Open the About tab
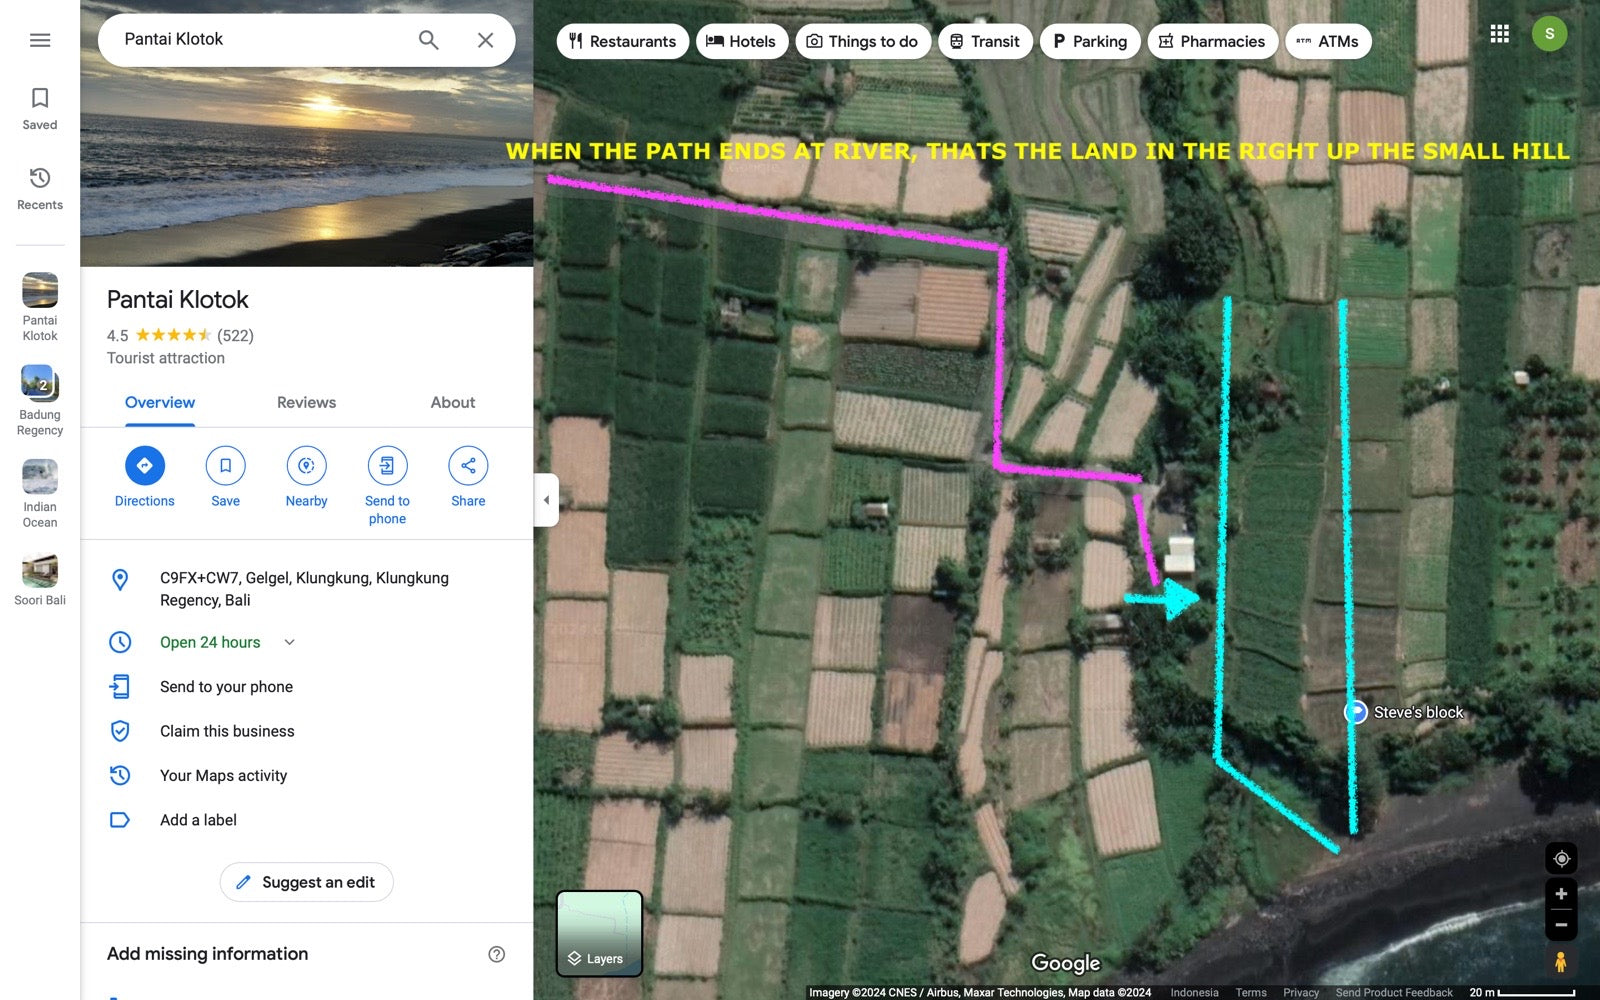Image resolution: width=1600 pixels, height=1000 pixels. [452, 402]
